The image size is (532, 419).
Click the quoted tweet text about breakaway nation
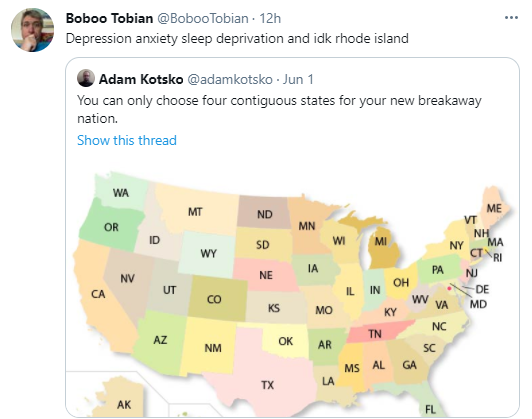coord(279,109)
